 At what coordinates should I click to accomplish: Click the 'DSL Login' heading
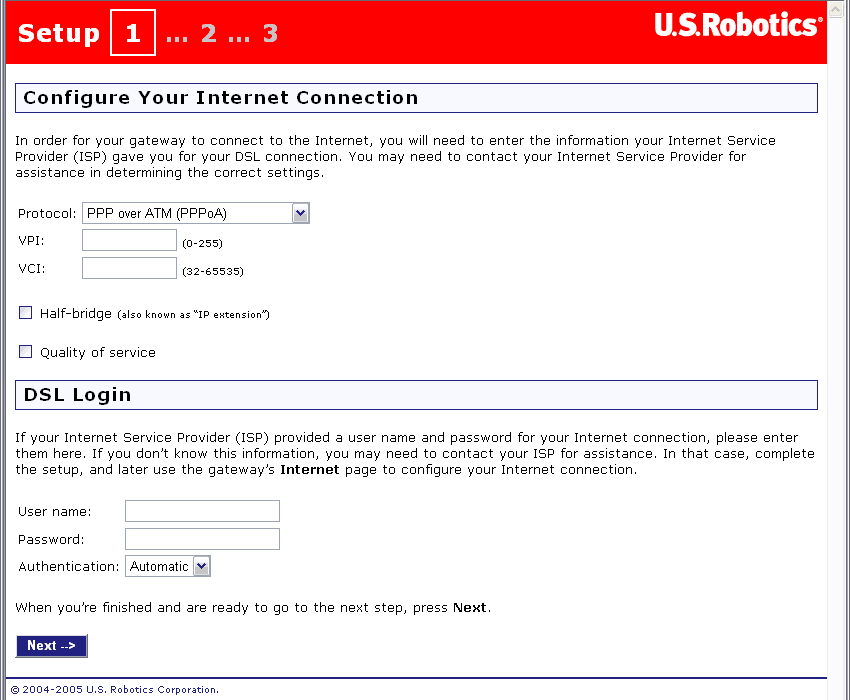(78, 395)
